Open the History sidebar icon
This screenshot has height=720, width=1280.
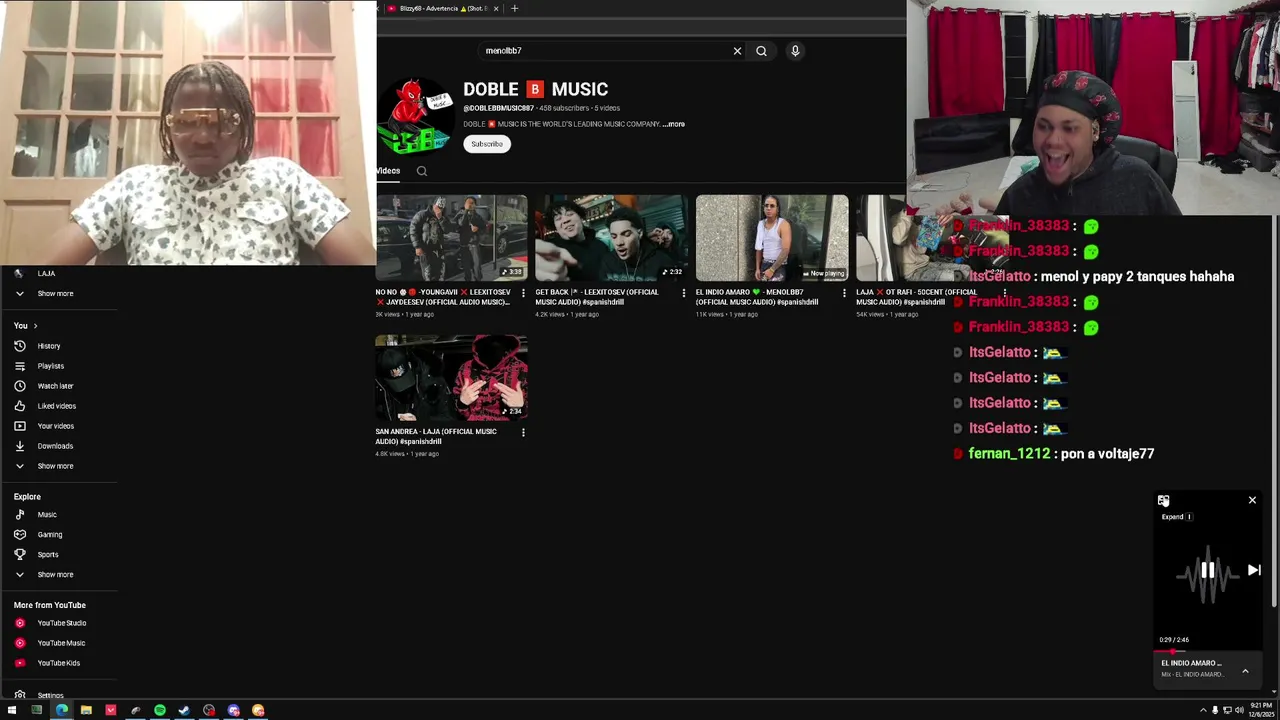[x=19, y=346]
